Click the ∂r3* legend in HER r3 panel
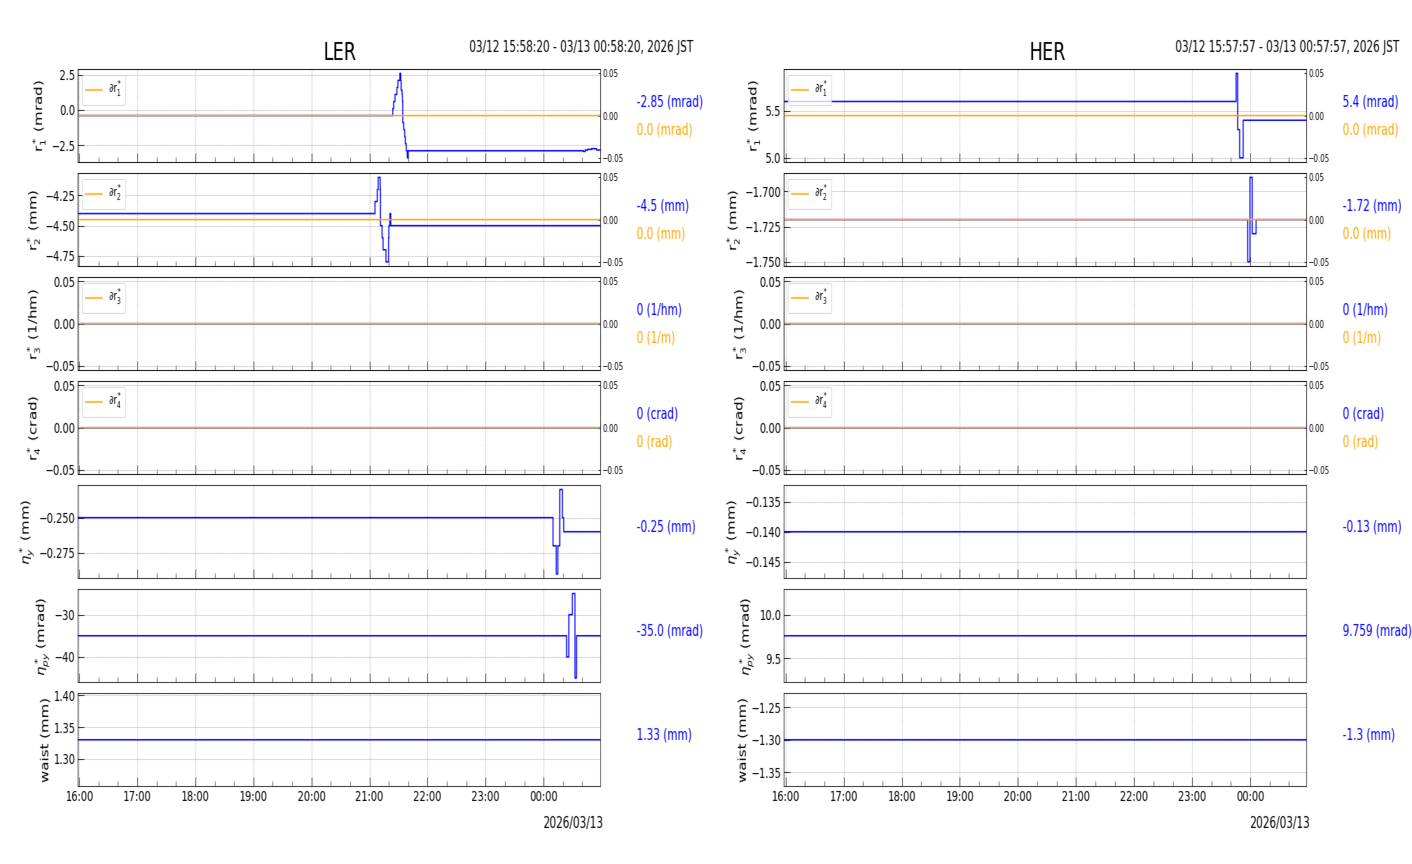The height and width of the screenshot is (864, 1412). coord(810,298)
